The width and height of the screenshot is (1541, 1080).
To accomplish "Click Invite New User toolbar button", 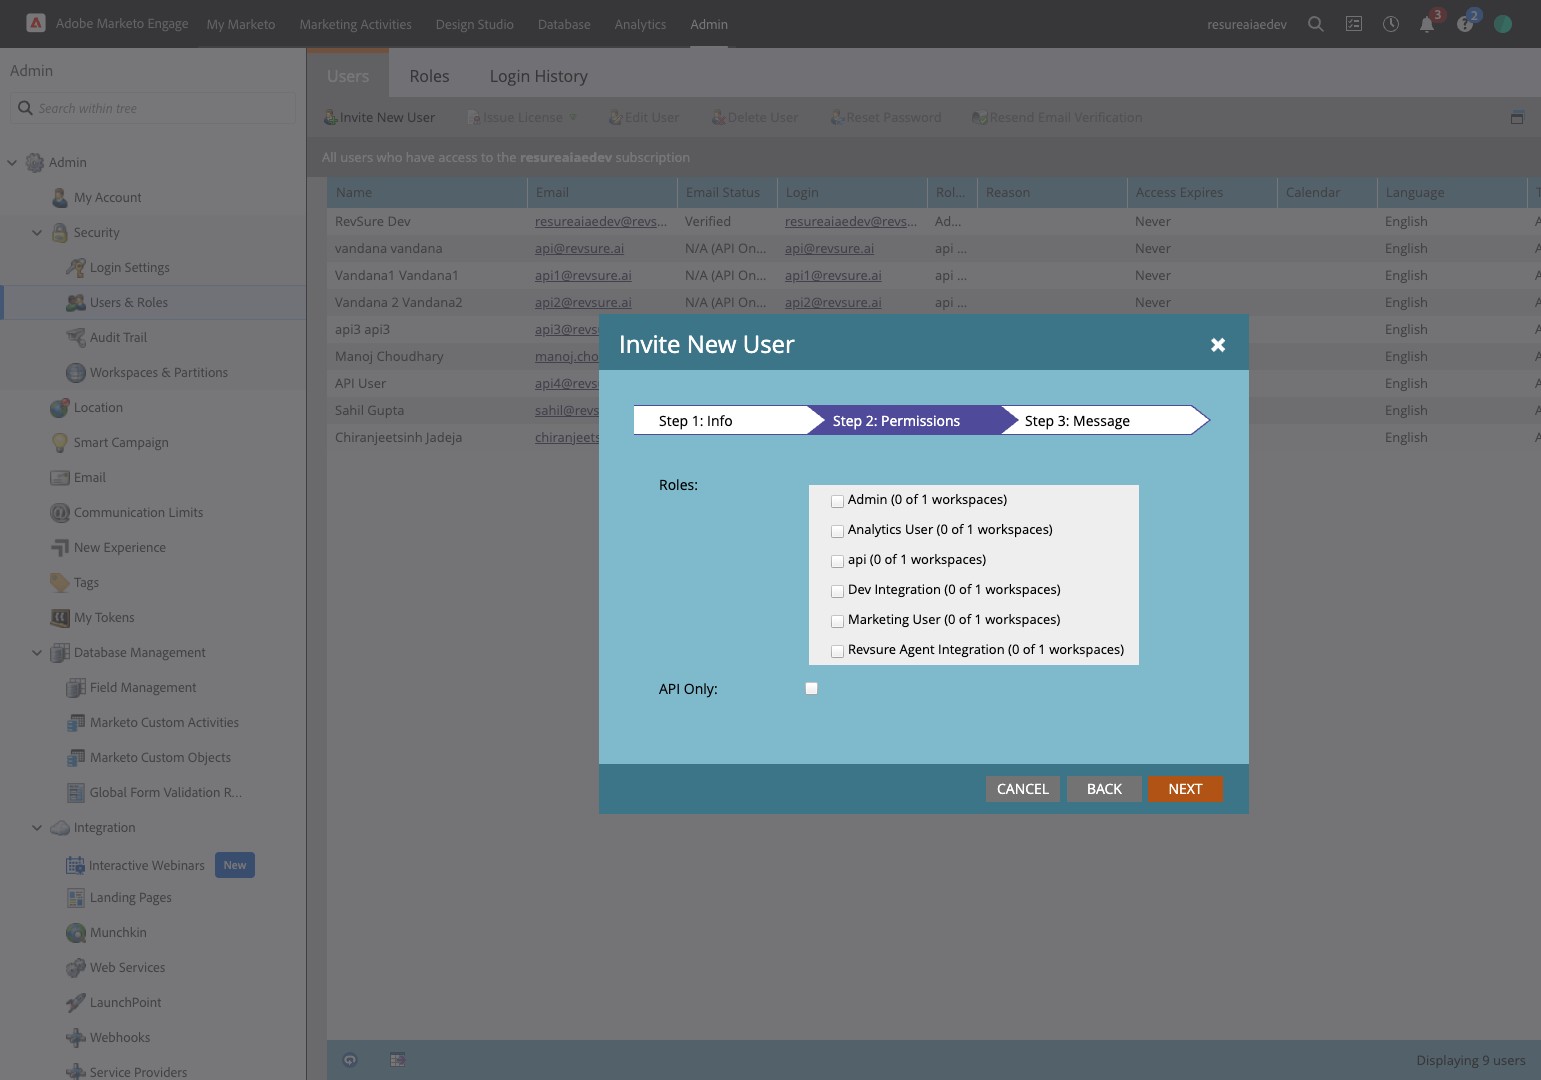I will [379, 117].
